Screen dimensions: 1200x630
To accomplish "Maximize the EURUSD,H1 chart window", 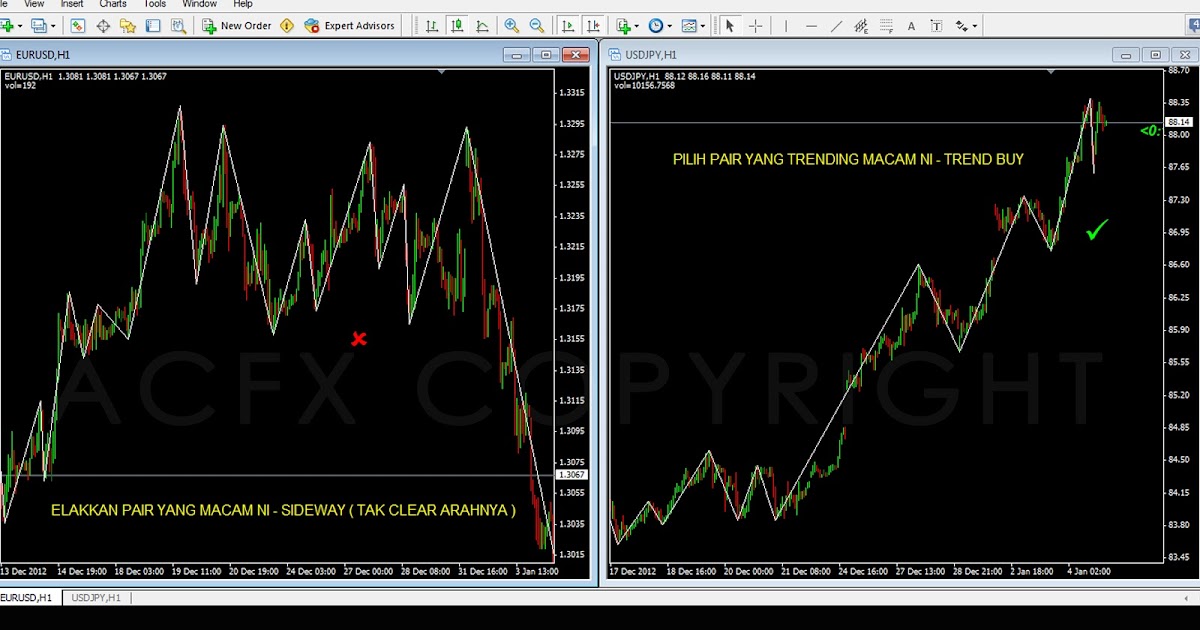I will point(546,55).
